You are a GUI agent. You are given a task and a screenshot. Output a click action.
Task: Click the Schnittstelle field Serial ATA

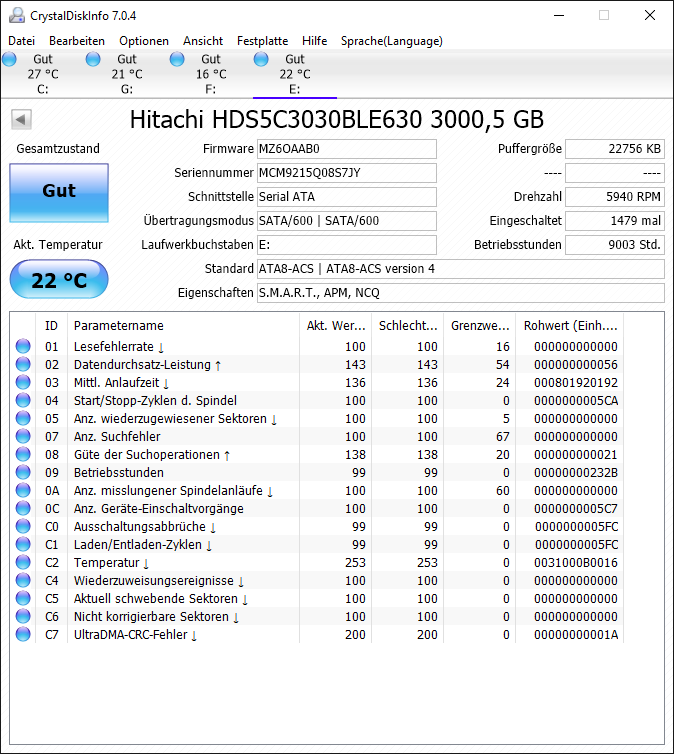coord(347,197)
